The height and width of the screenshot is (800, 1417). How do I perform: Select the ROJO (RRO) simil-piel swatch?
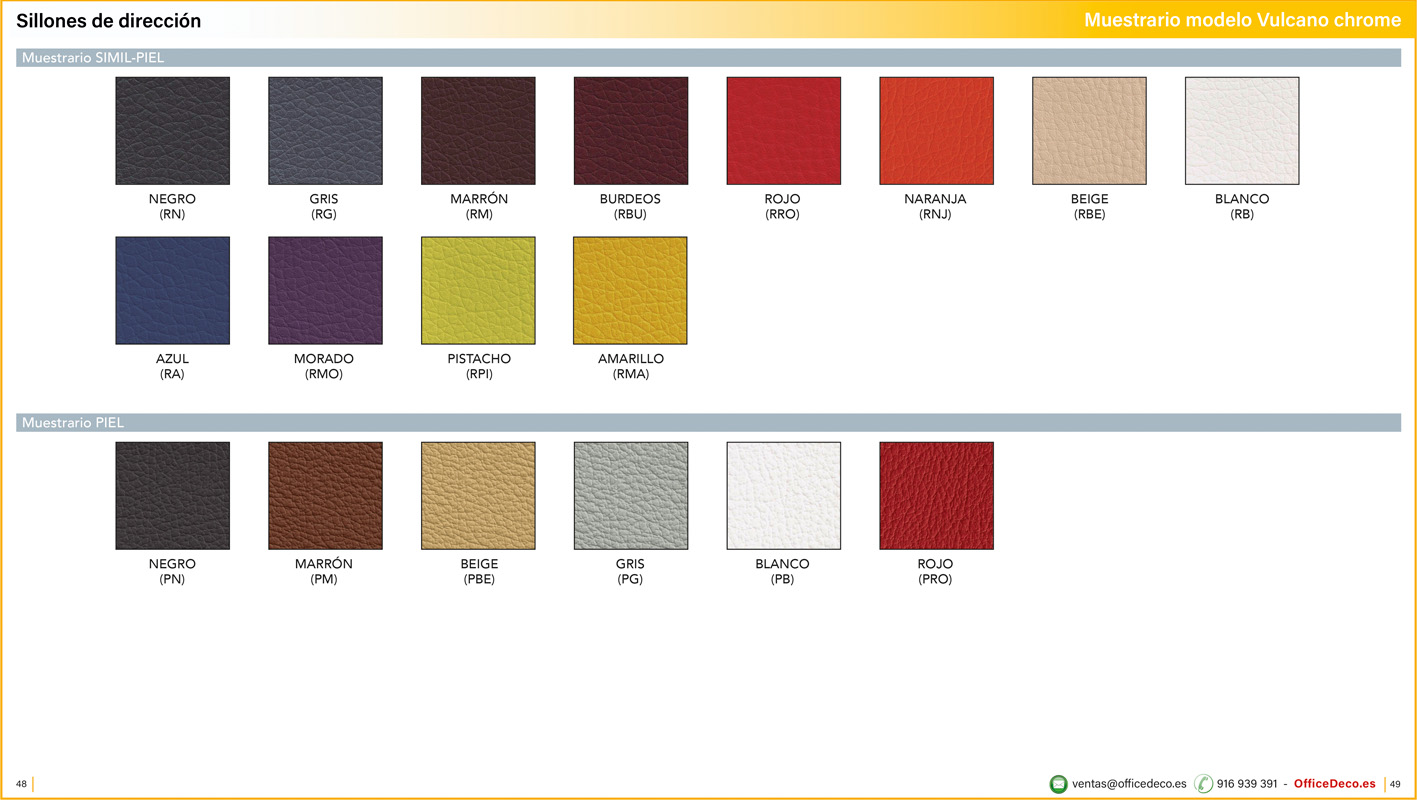tap(784, 131)
